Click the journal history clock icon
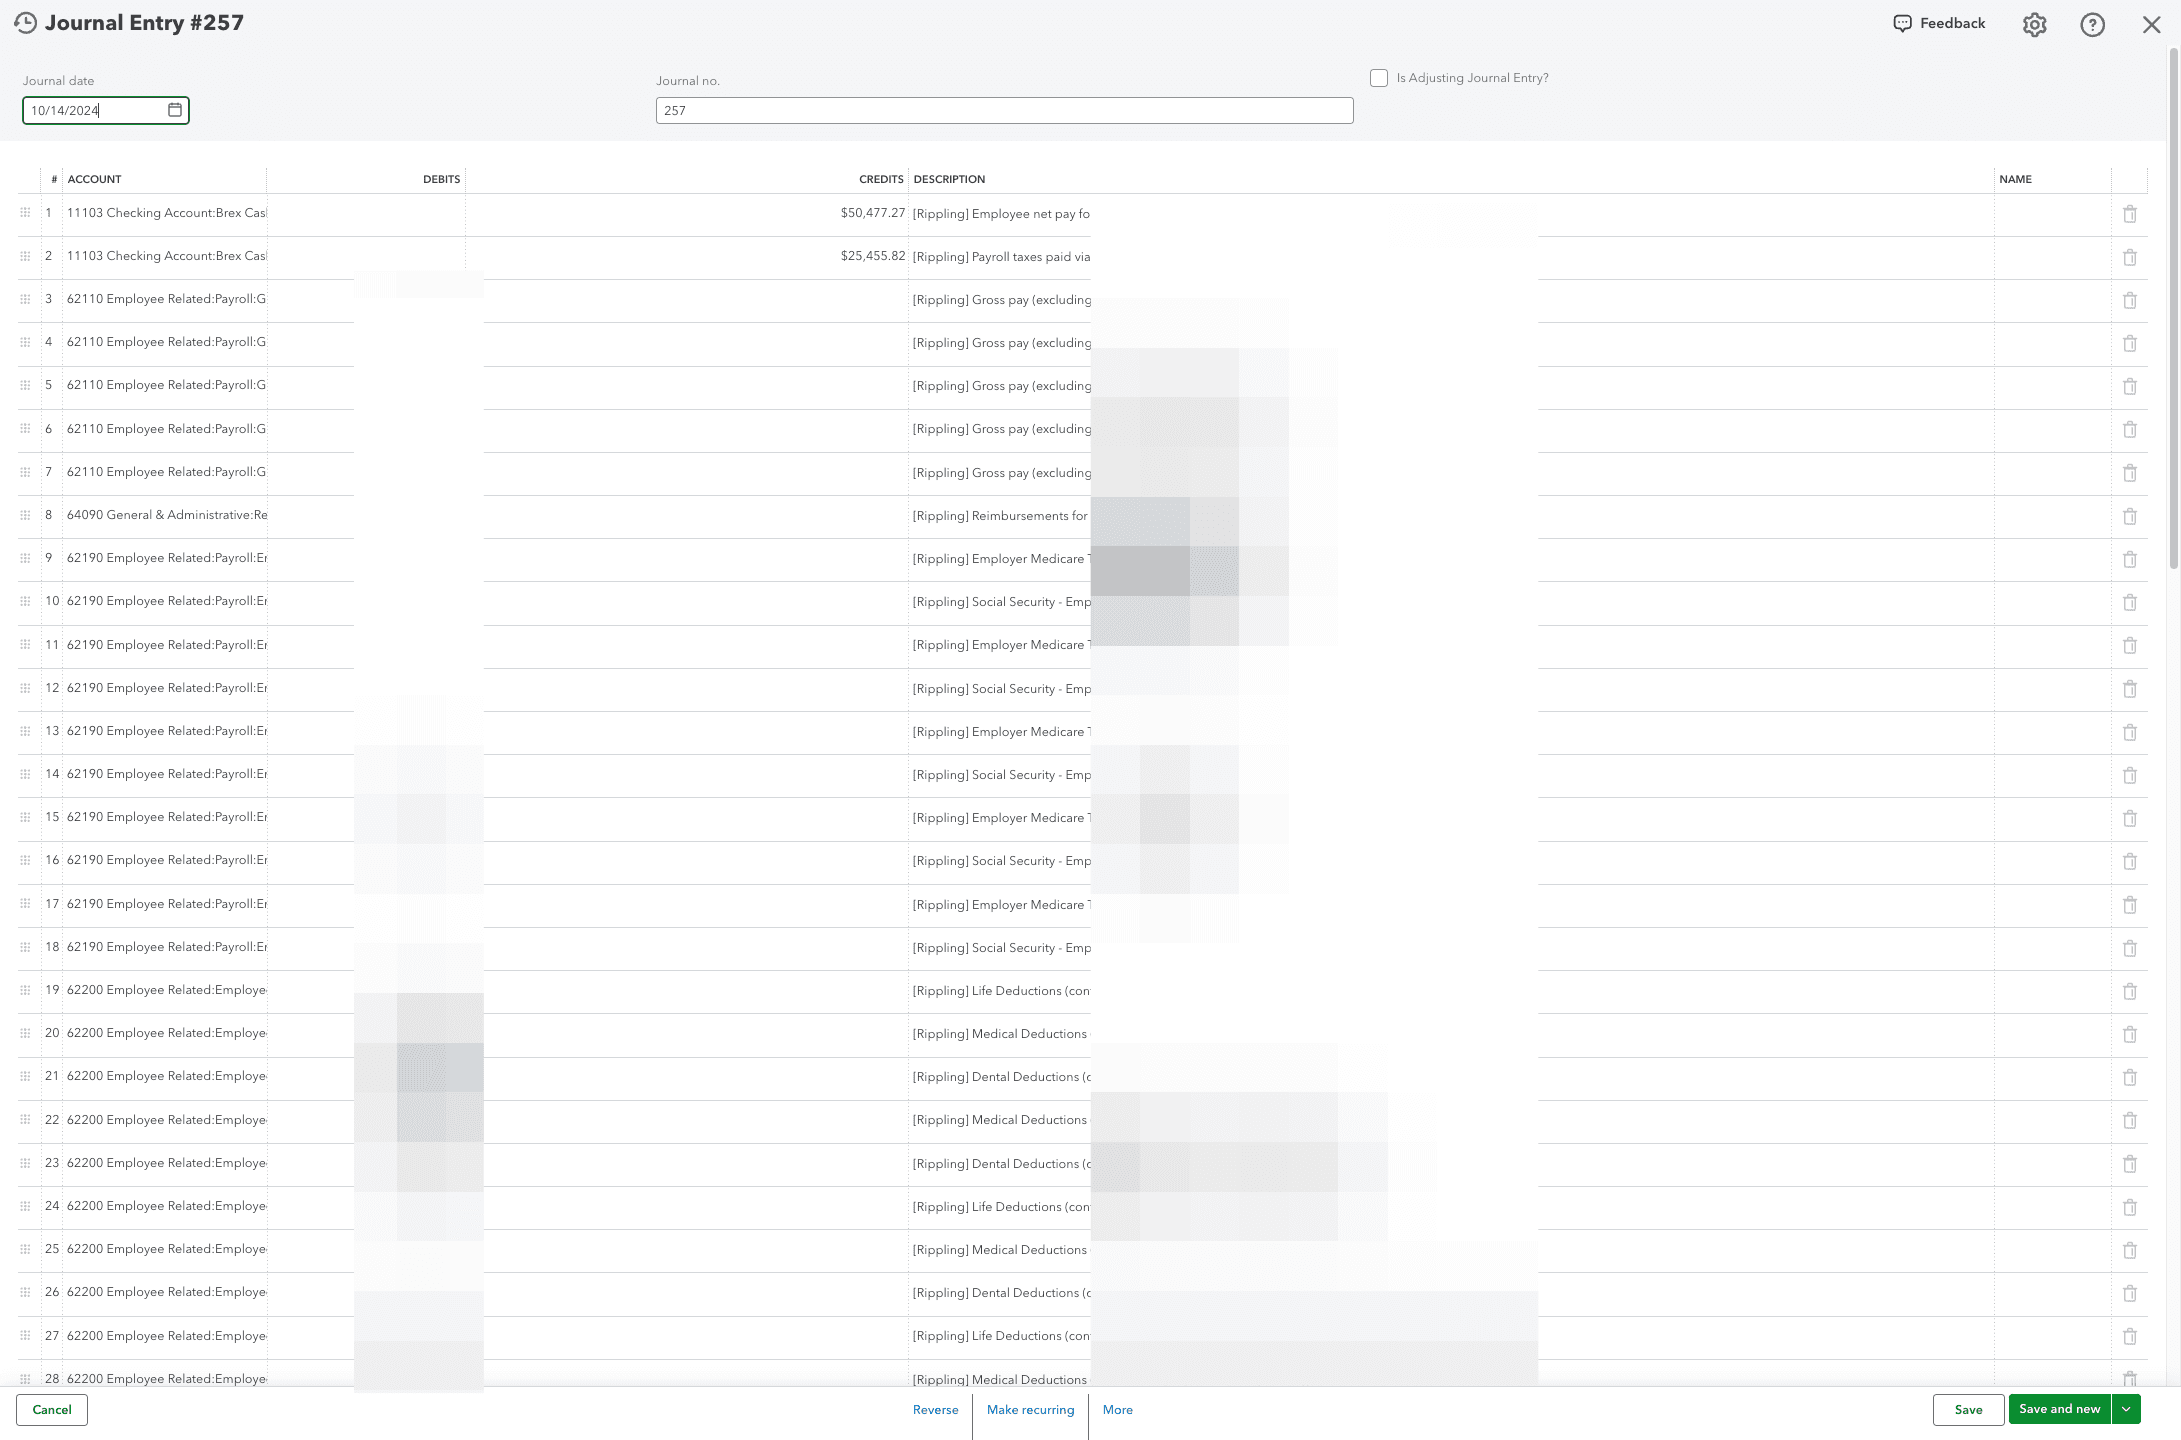The width and height of the screenshot is (2181, 1440). coord(24,22)
